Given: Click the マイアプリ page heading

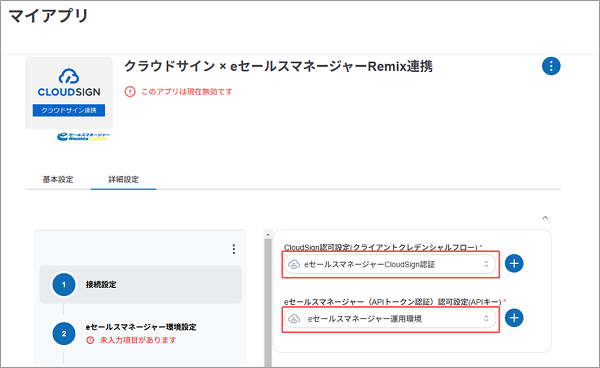Looking at the screenshot, I should [49, 16].
